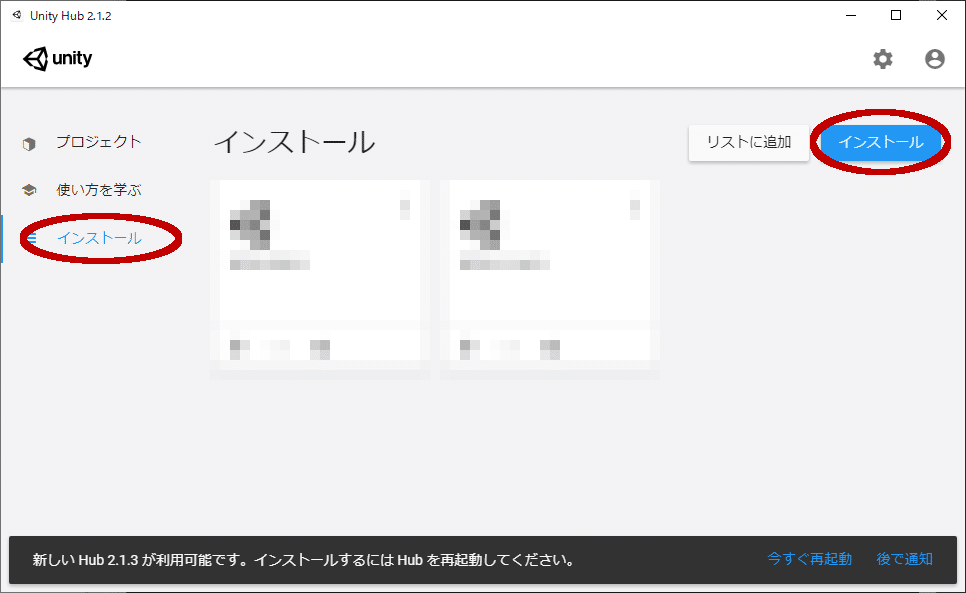Click the graduation cap icon beside 使い方を学ぶ
Screen dimensions: 966x593
coord(29,189)
